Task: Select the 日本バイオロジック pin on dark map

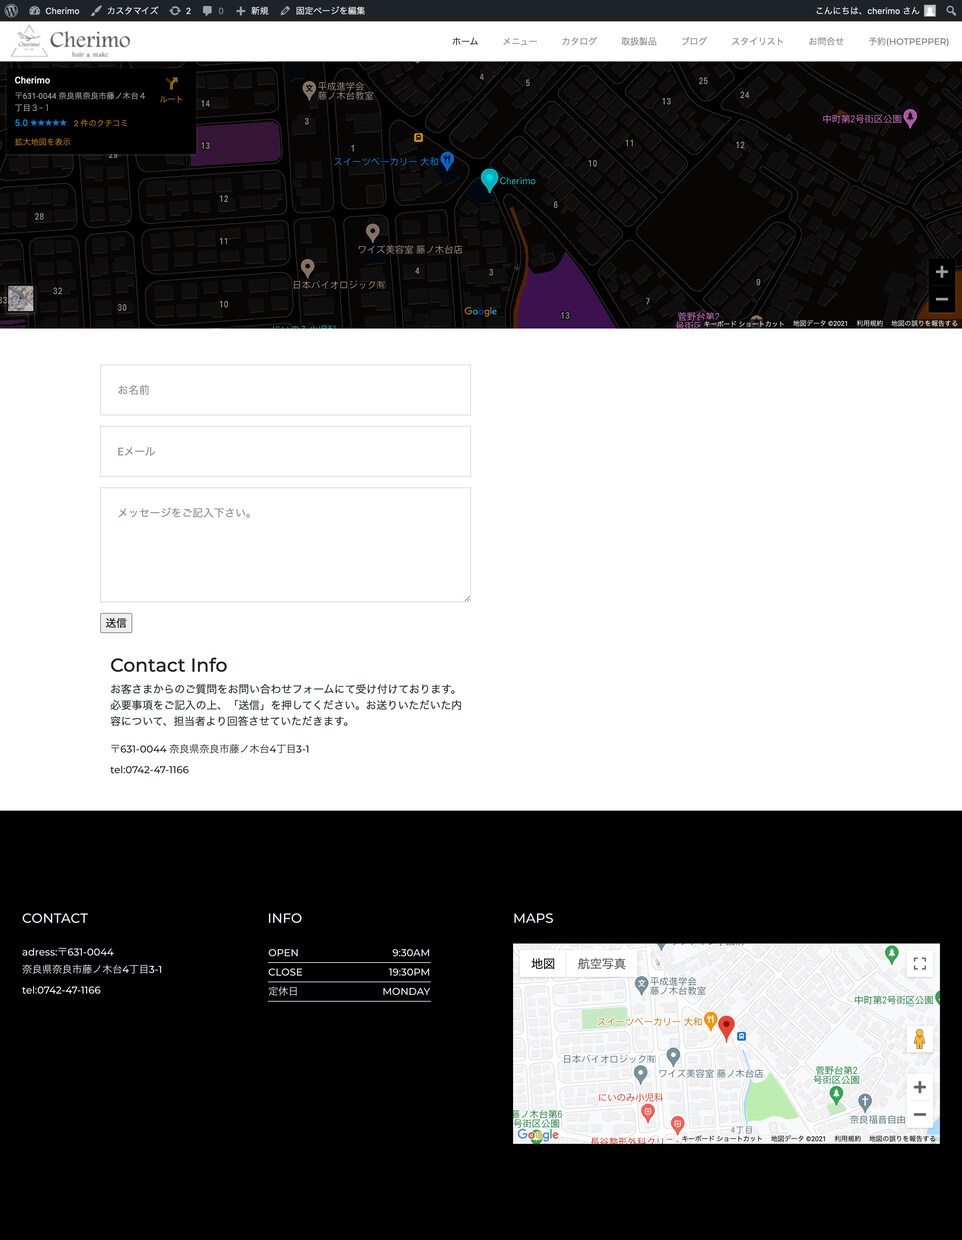Action: [307, 268]
